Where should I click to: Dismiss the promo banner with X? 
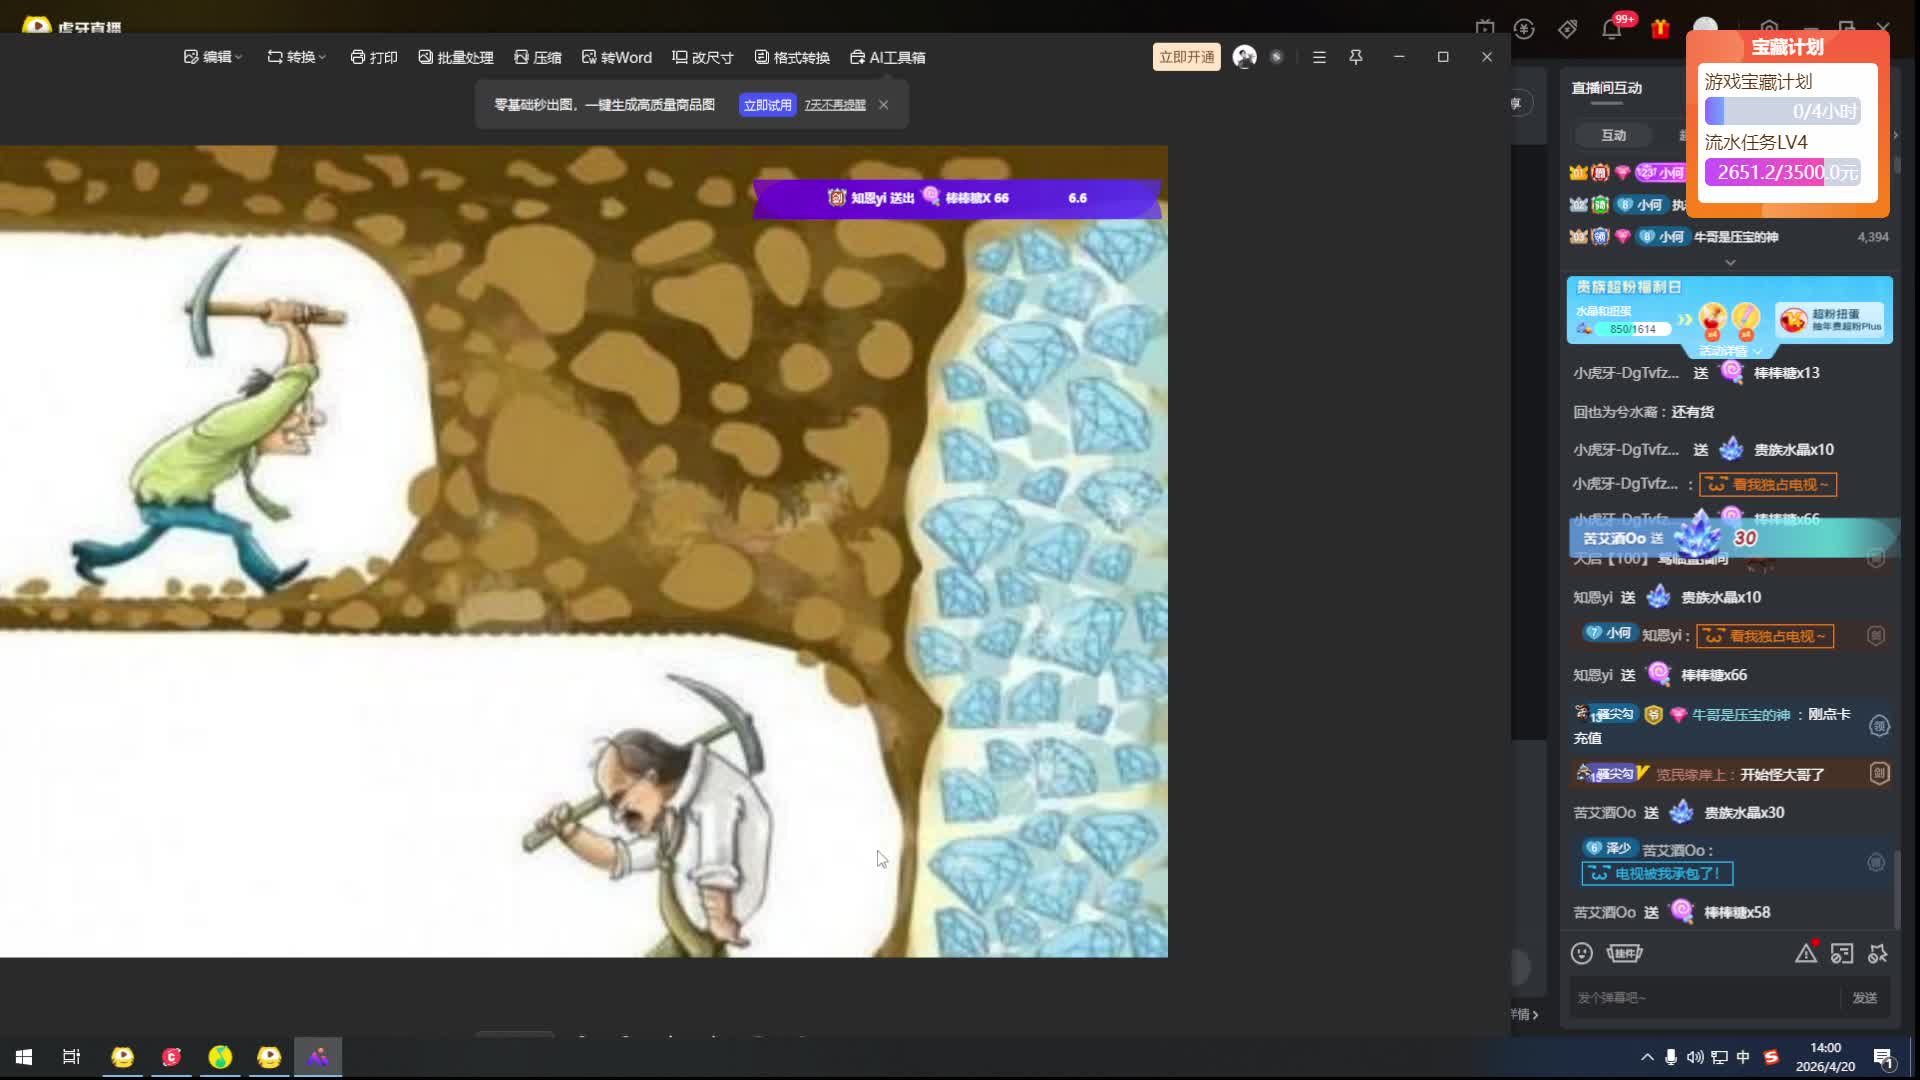(883, 104)
